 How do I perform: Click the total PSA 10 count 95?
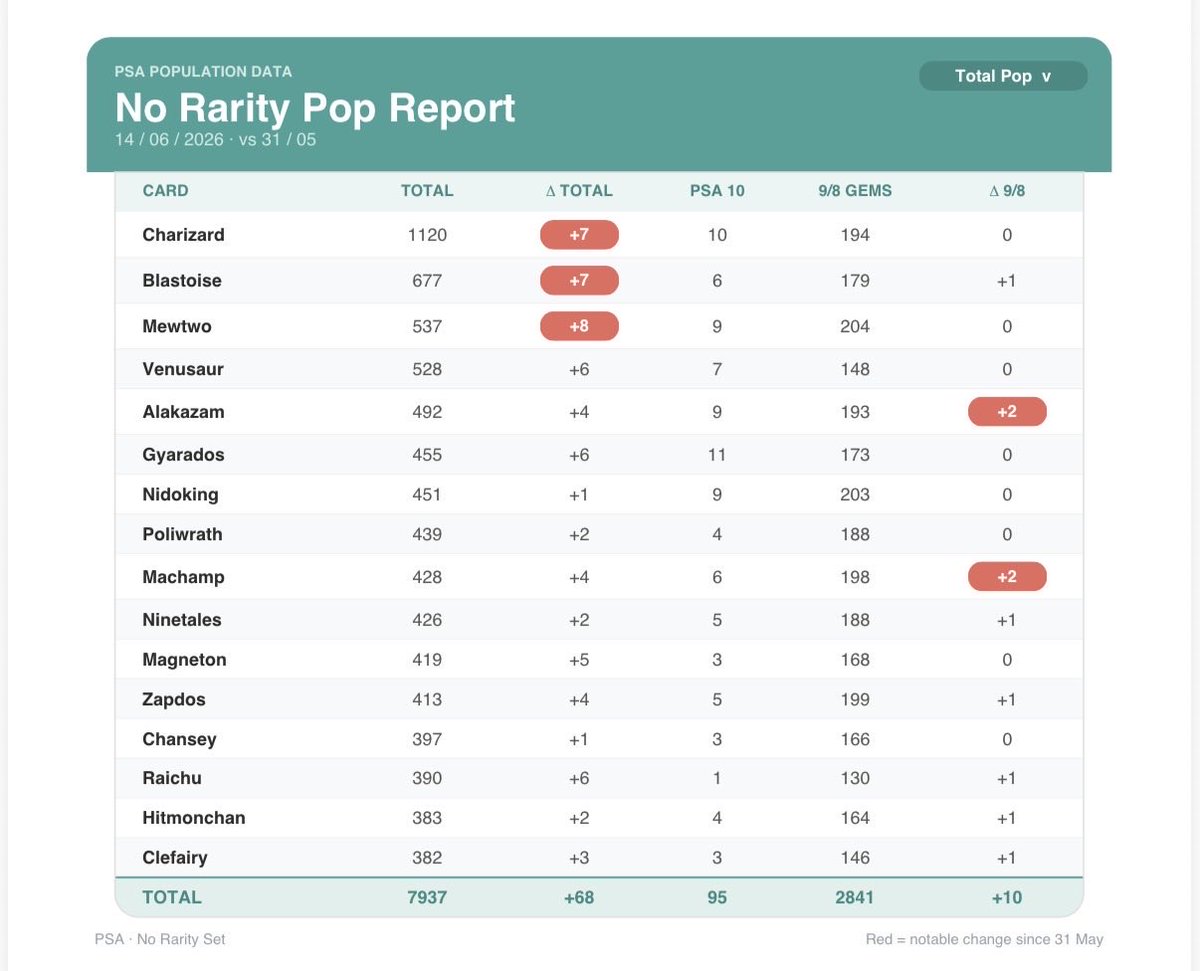coord(717,898)
